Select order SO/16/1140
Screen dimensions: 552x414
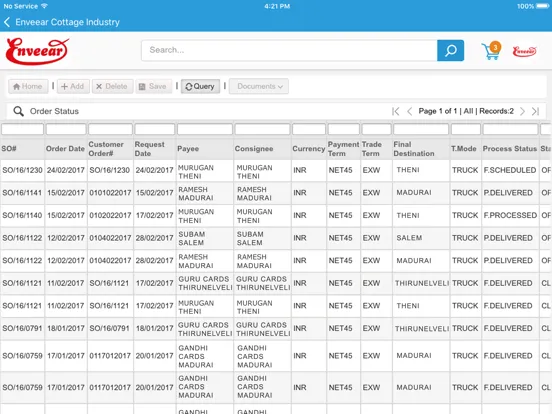point(22,215)
